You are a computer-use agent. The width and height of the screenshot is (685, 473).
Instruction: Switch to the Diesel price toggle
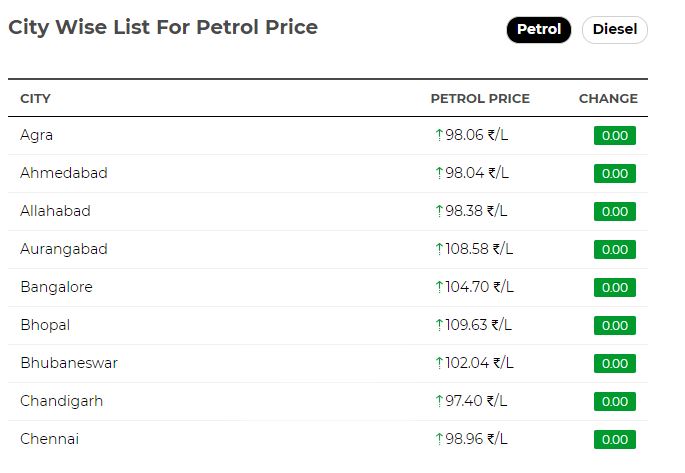point(614,30)
